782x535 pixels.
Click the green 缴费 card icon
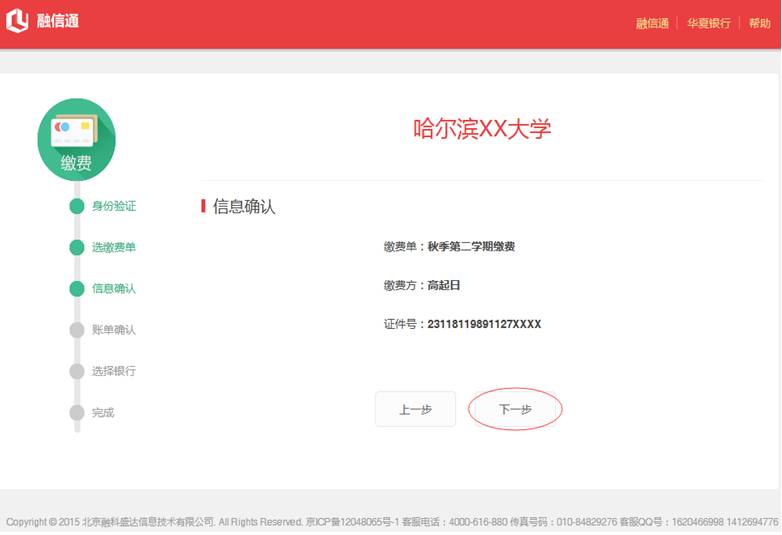coord(76,140)
